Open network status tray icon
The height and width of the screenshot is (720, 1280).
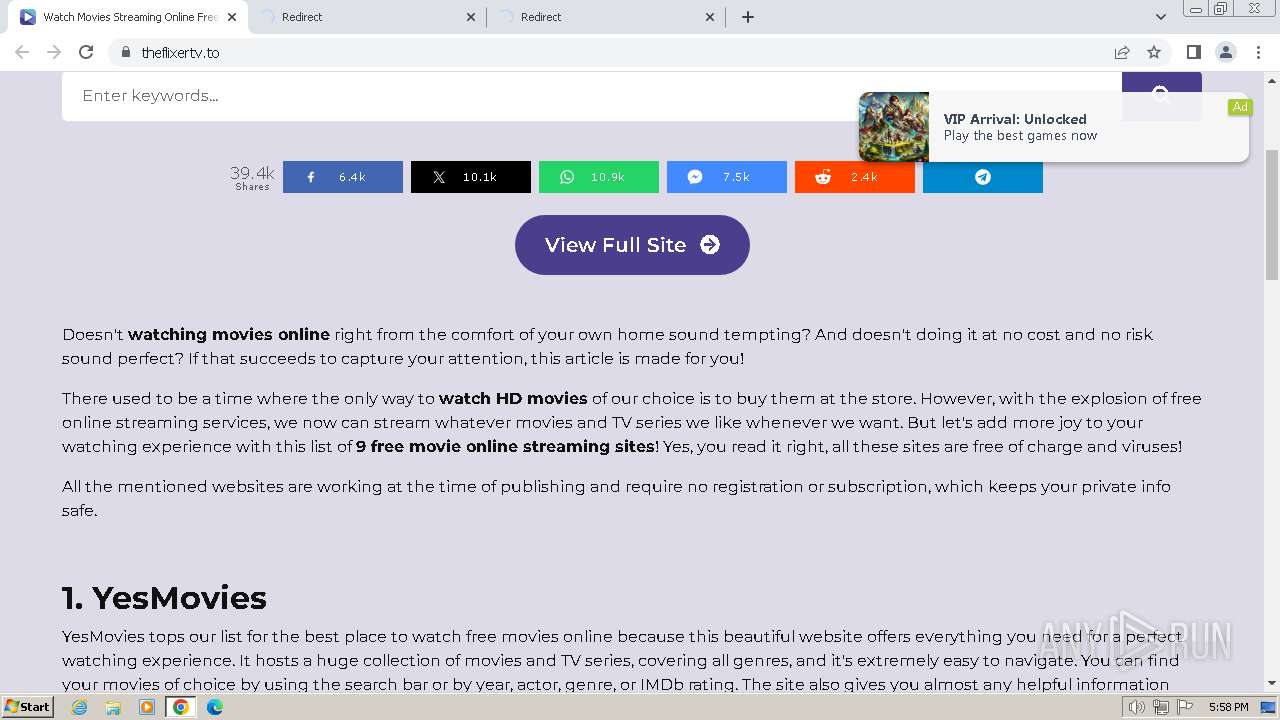click(x=1160, y=707)
